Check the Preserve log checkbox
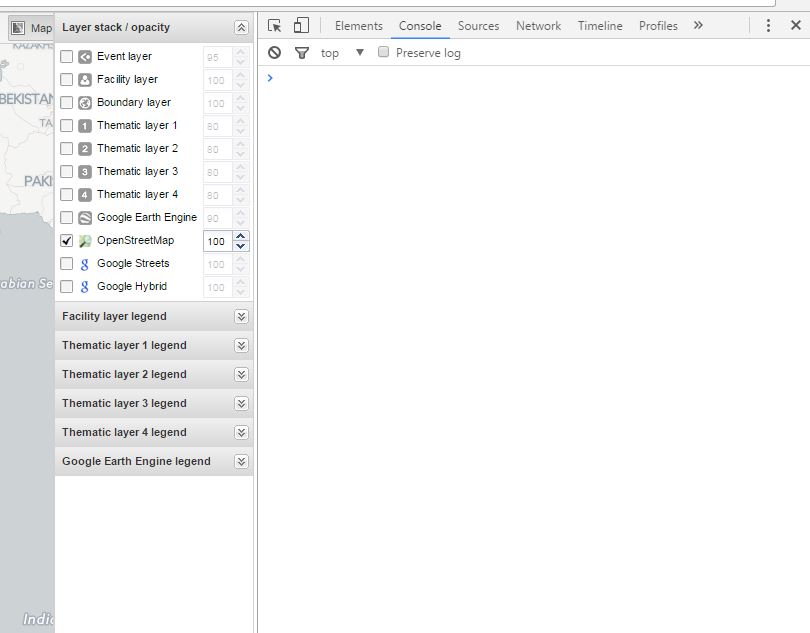This screenshot has height=633, width=810. (383, 53)
